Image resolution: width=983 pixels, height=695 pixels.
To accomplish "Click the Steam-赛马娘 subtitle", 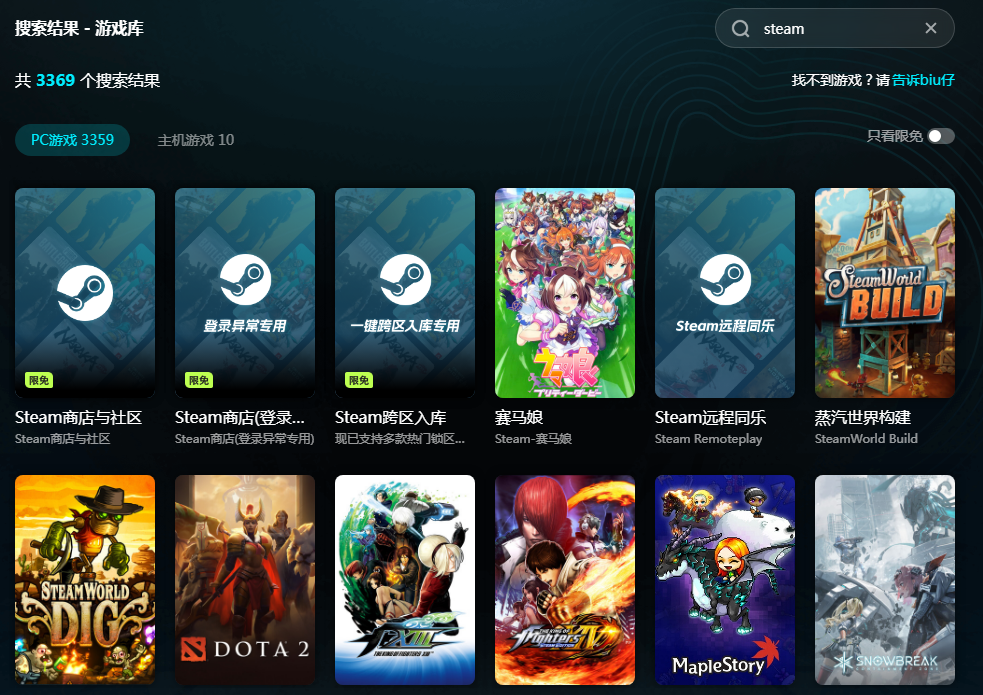I will point(533,439).
